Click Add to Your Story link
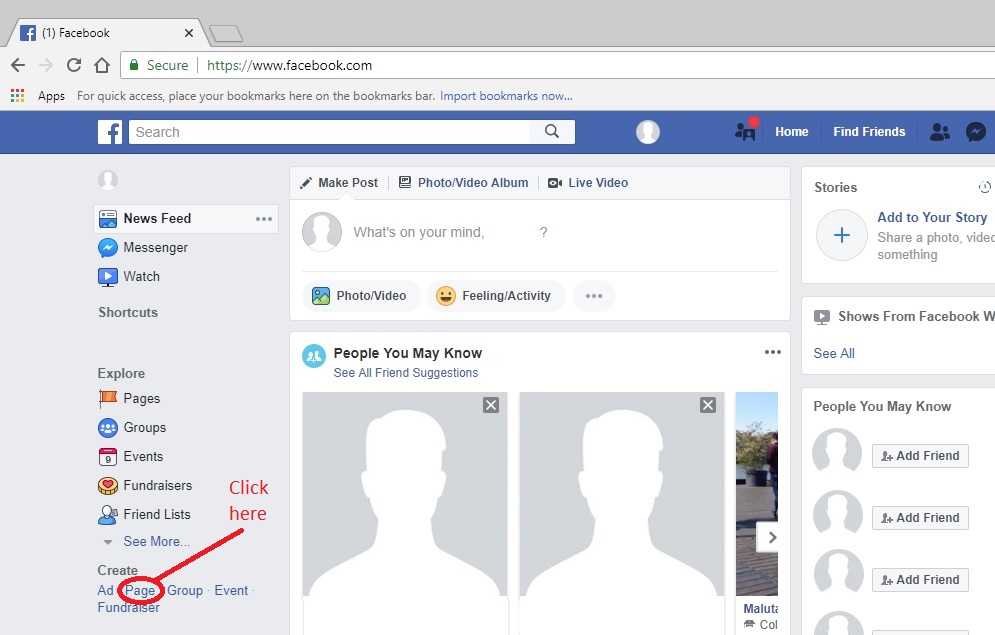995x635 pixels. (x=932, y=217)
